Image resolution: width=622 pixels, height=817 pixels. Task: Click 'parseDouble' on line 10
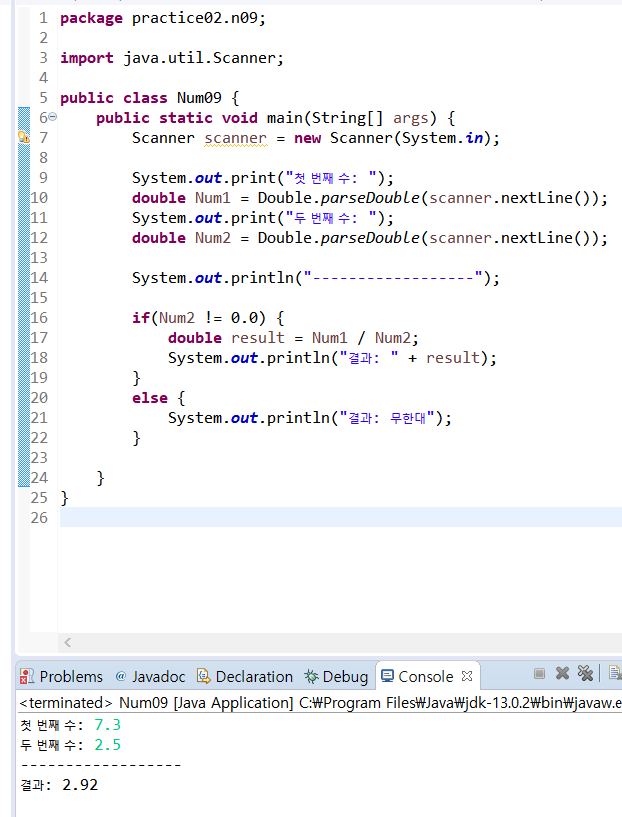(x=370, y=198)
